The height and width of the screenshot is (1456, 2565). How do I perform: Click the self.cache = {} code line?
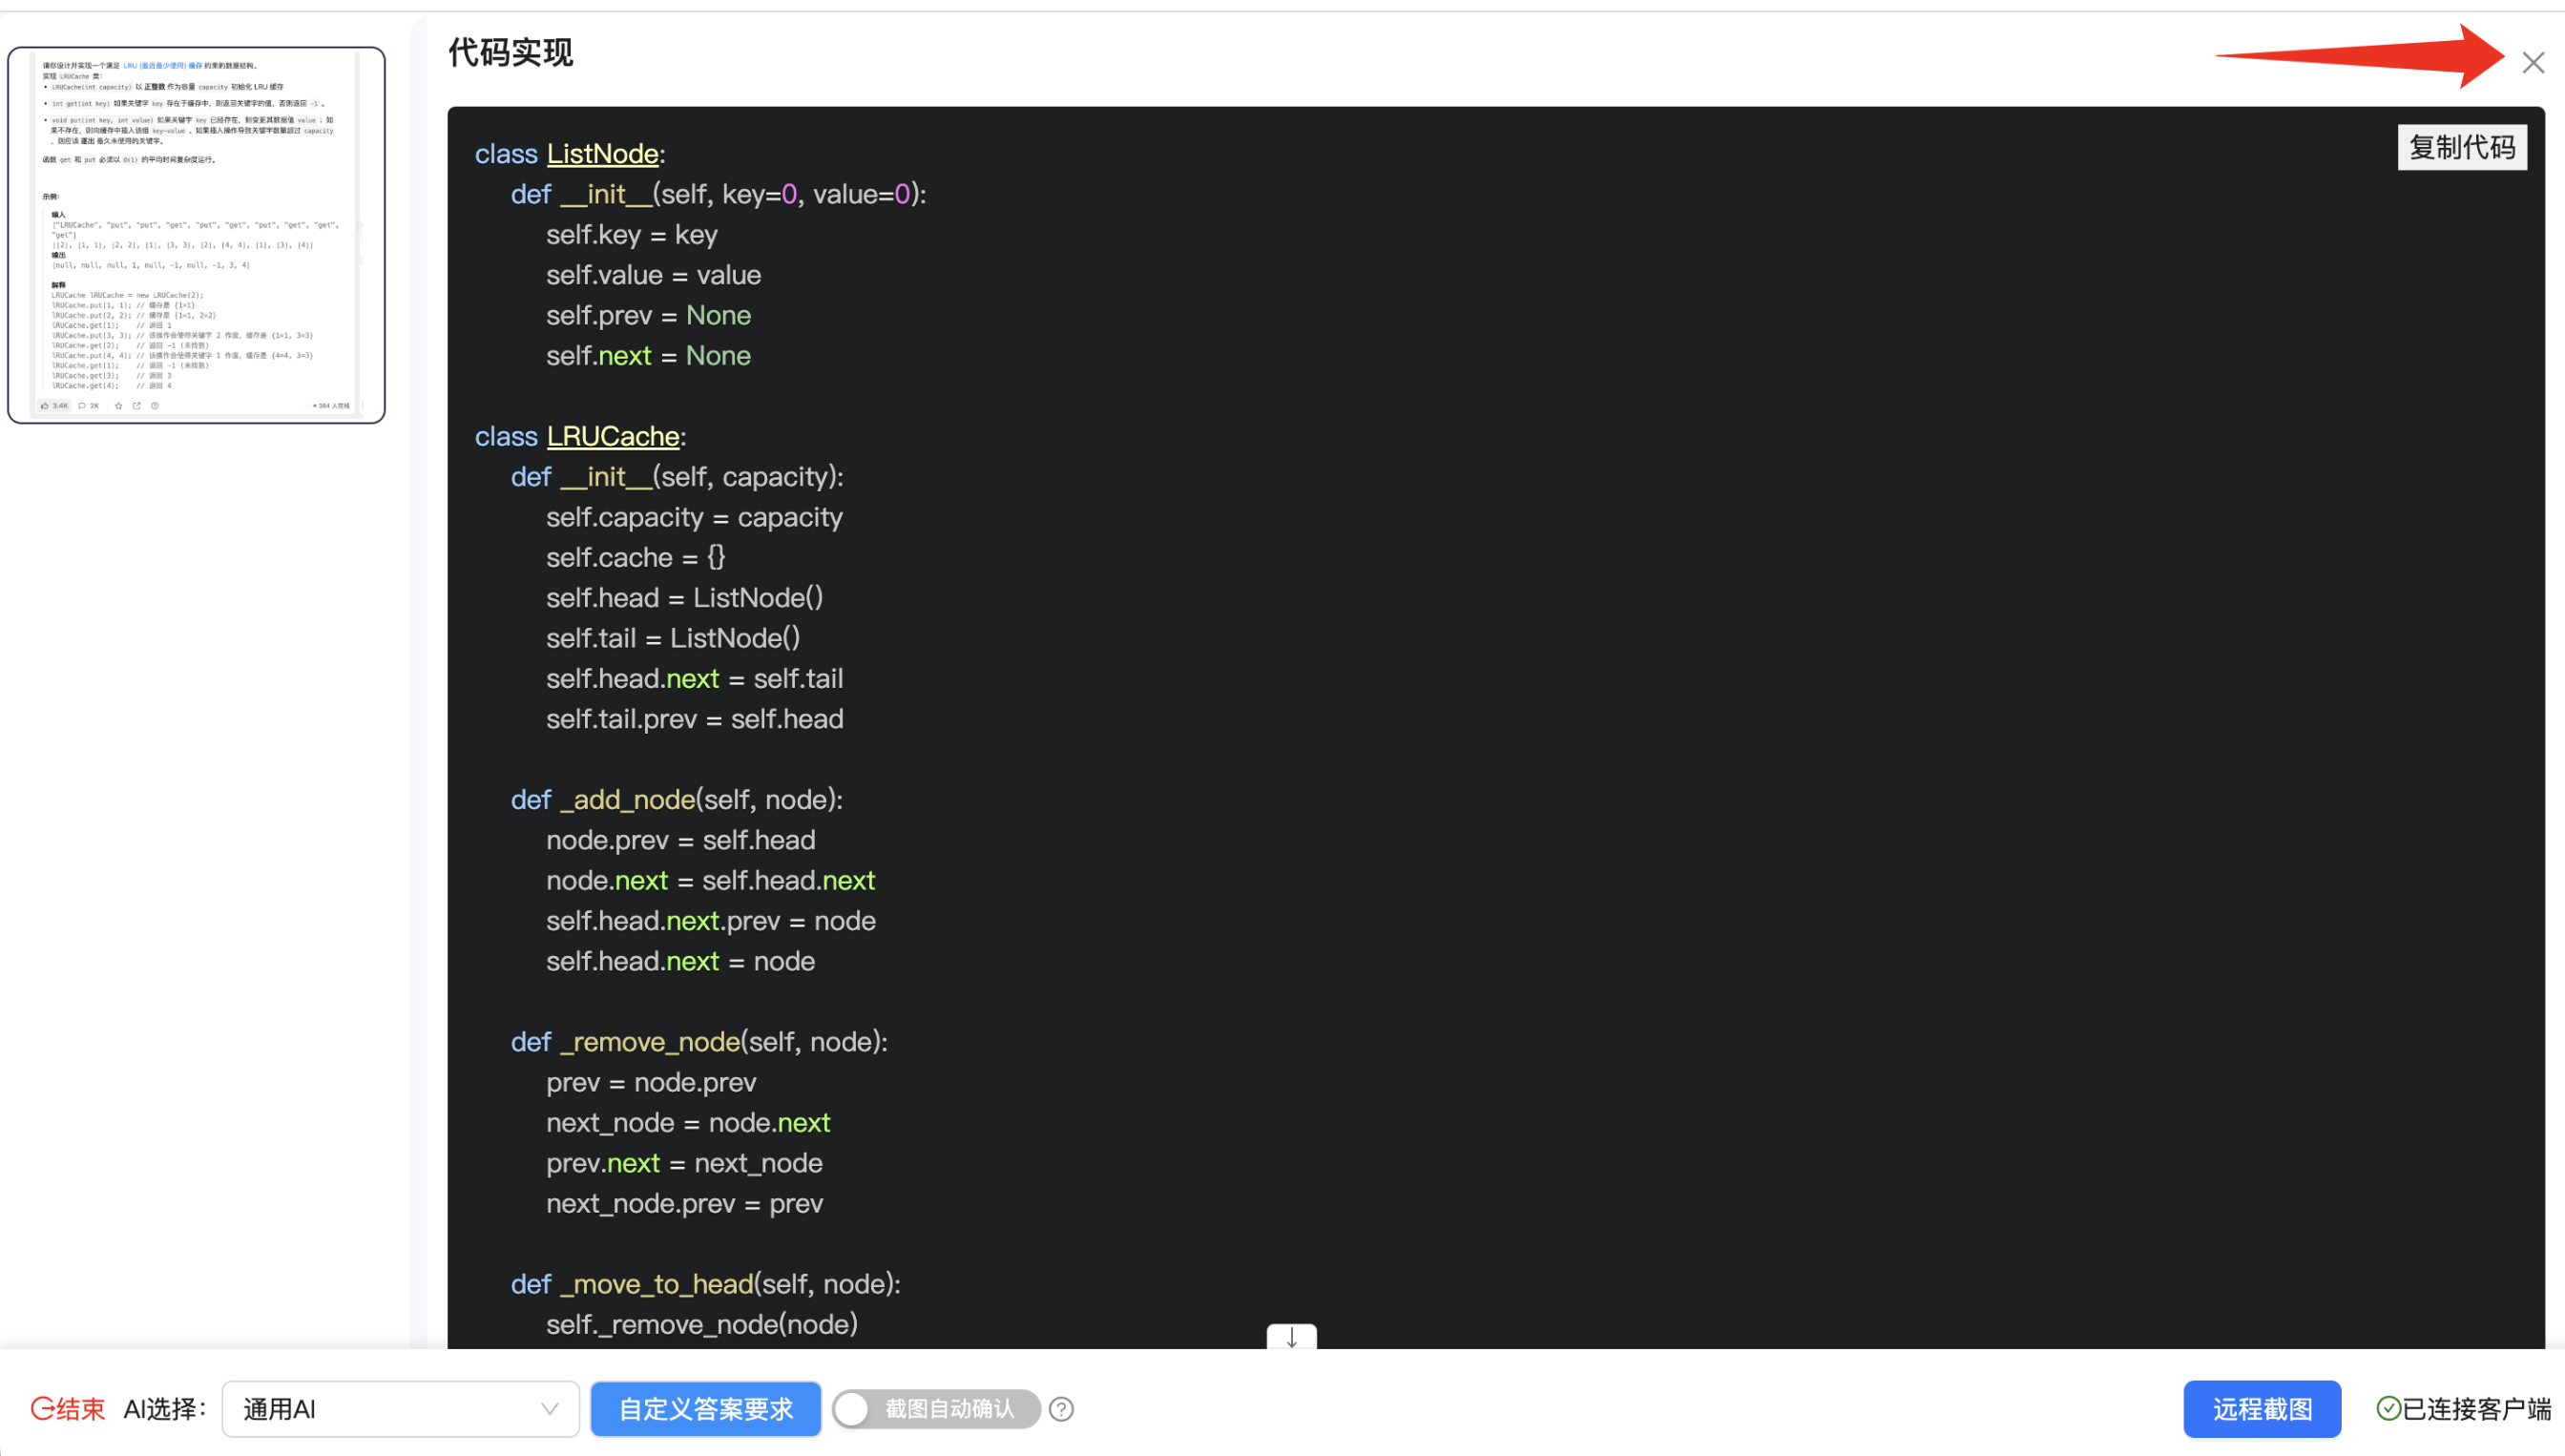click(x=635, y=557)
